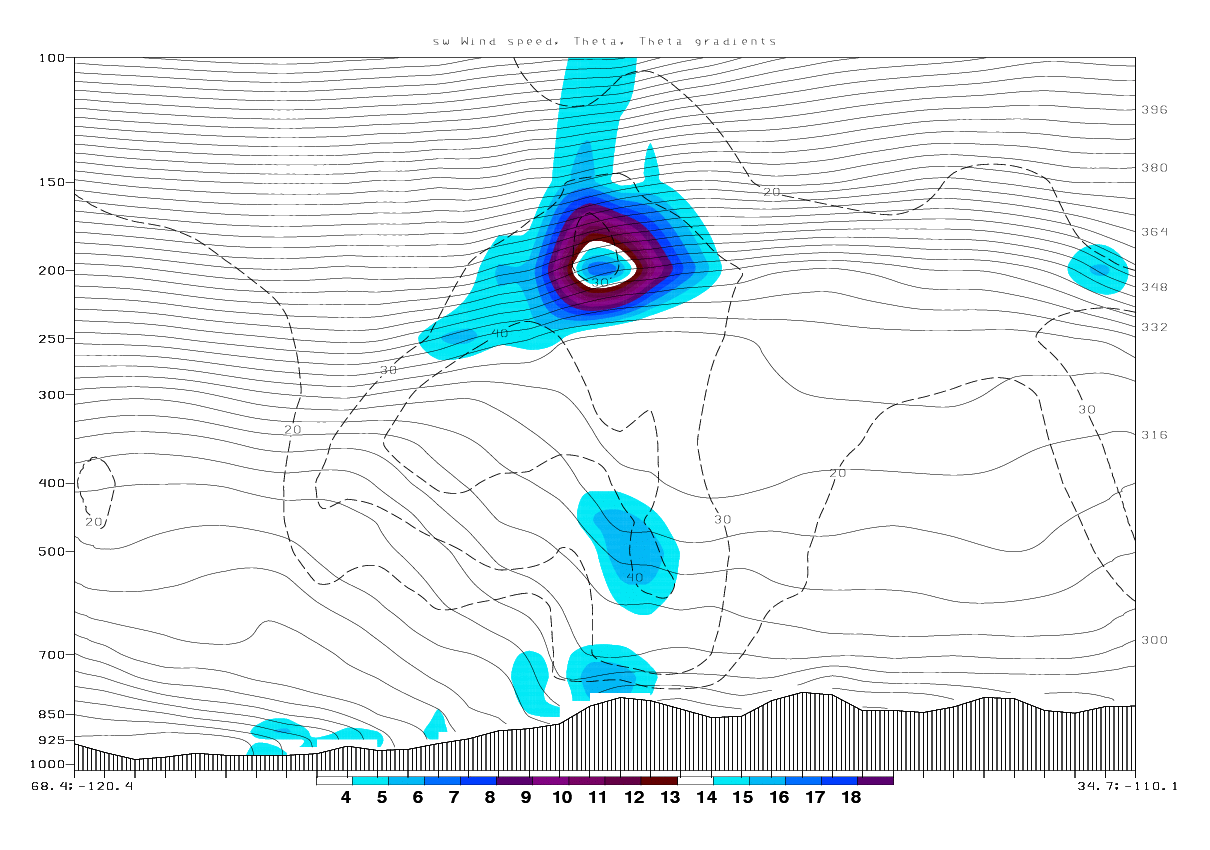The width and height of the screenshot is (1210, 850).
Task: Click the 380 theta label on right axis
Action: pyautogui.click(x=1154, y=168)
